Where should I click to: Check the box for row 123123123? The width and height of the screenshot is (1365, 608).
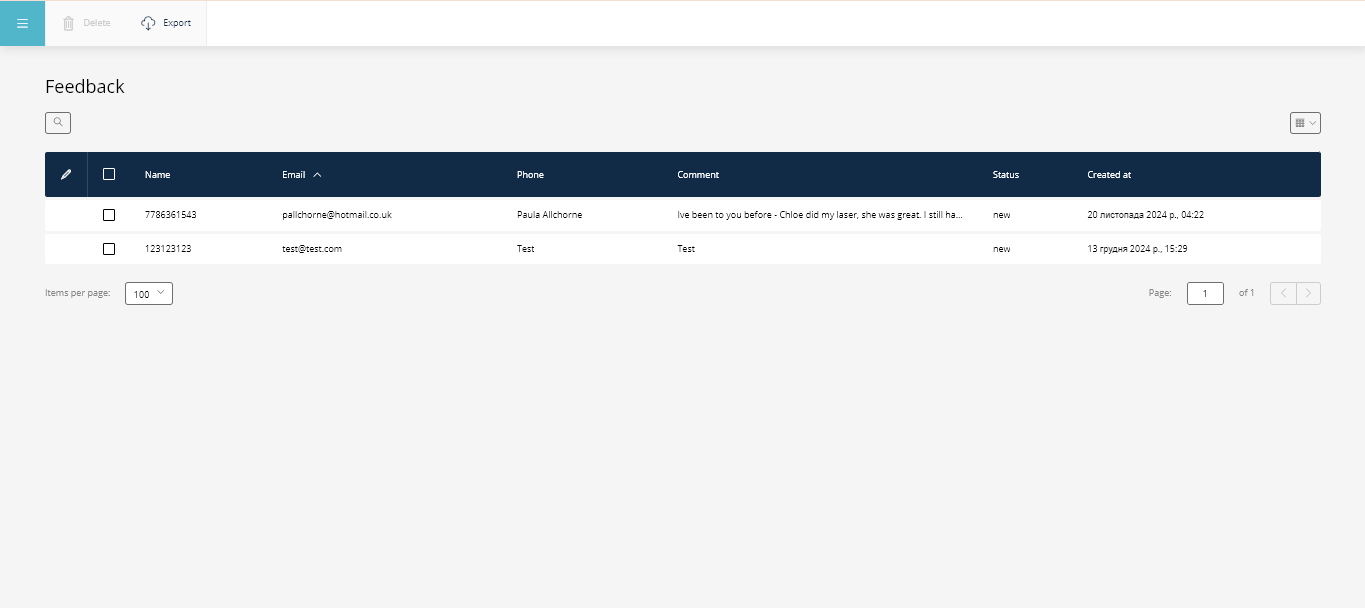[109, 249]
